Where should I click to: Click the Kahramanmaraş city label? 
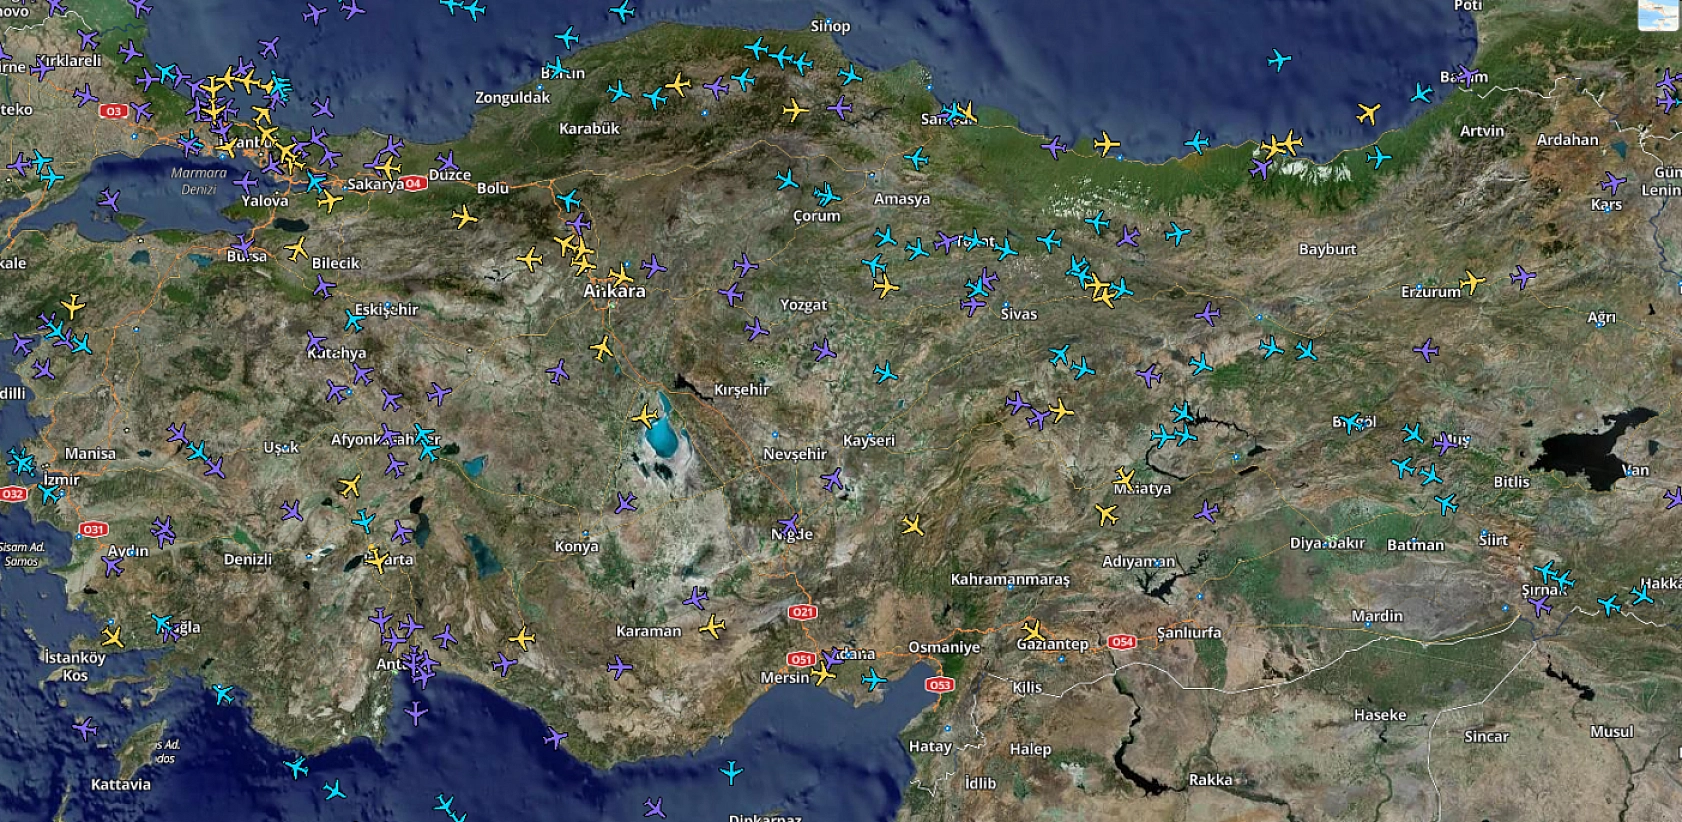(x=1010, y=579)
